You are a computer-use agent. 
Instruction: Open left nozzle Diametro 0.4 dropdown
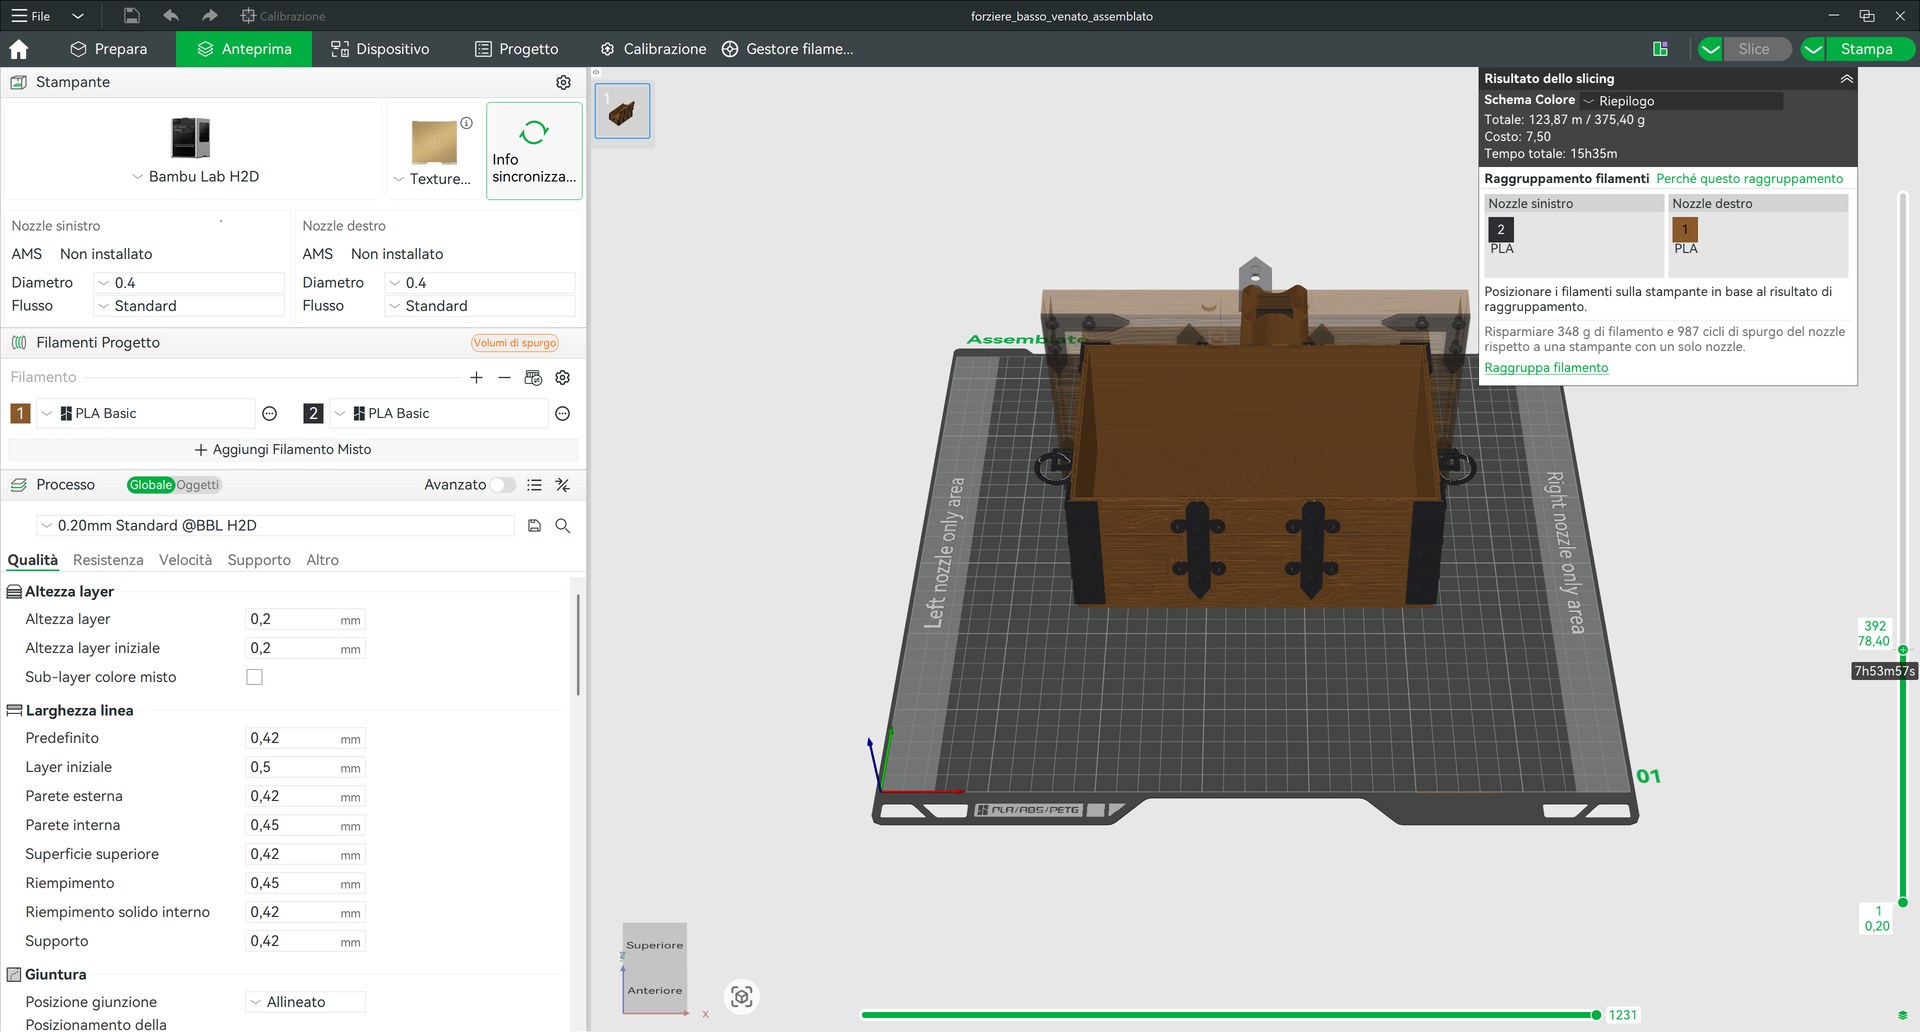[x=189, y=283]
